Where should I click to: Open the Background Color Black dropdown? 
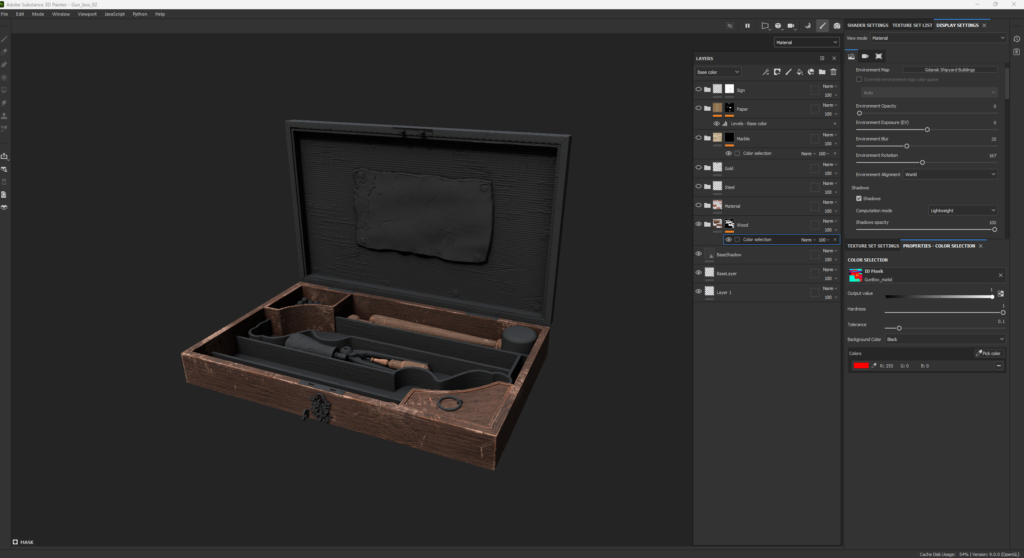[944, 339]
